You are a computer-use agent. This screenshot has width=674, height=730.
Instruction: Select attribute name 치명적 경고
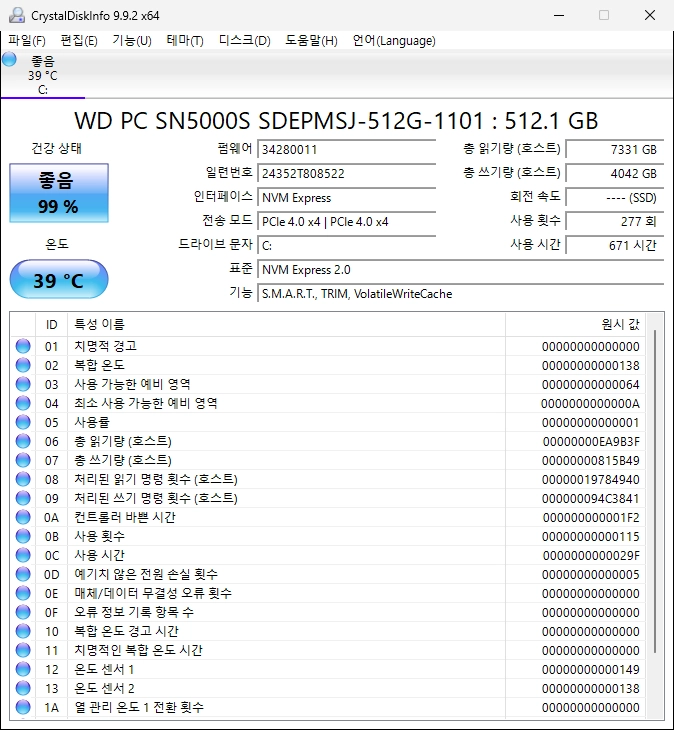(x=106, y=346)
